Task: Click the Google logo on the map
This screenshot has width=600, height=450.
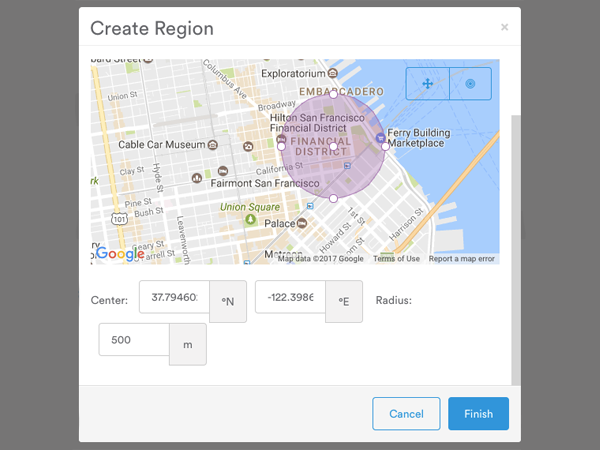Action: click(120, 254)
